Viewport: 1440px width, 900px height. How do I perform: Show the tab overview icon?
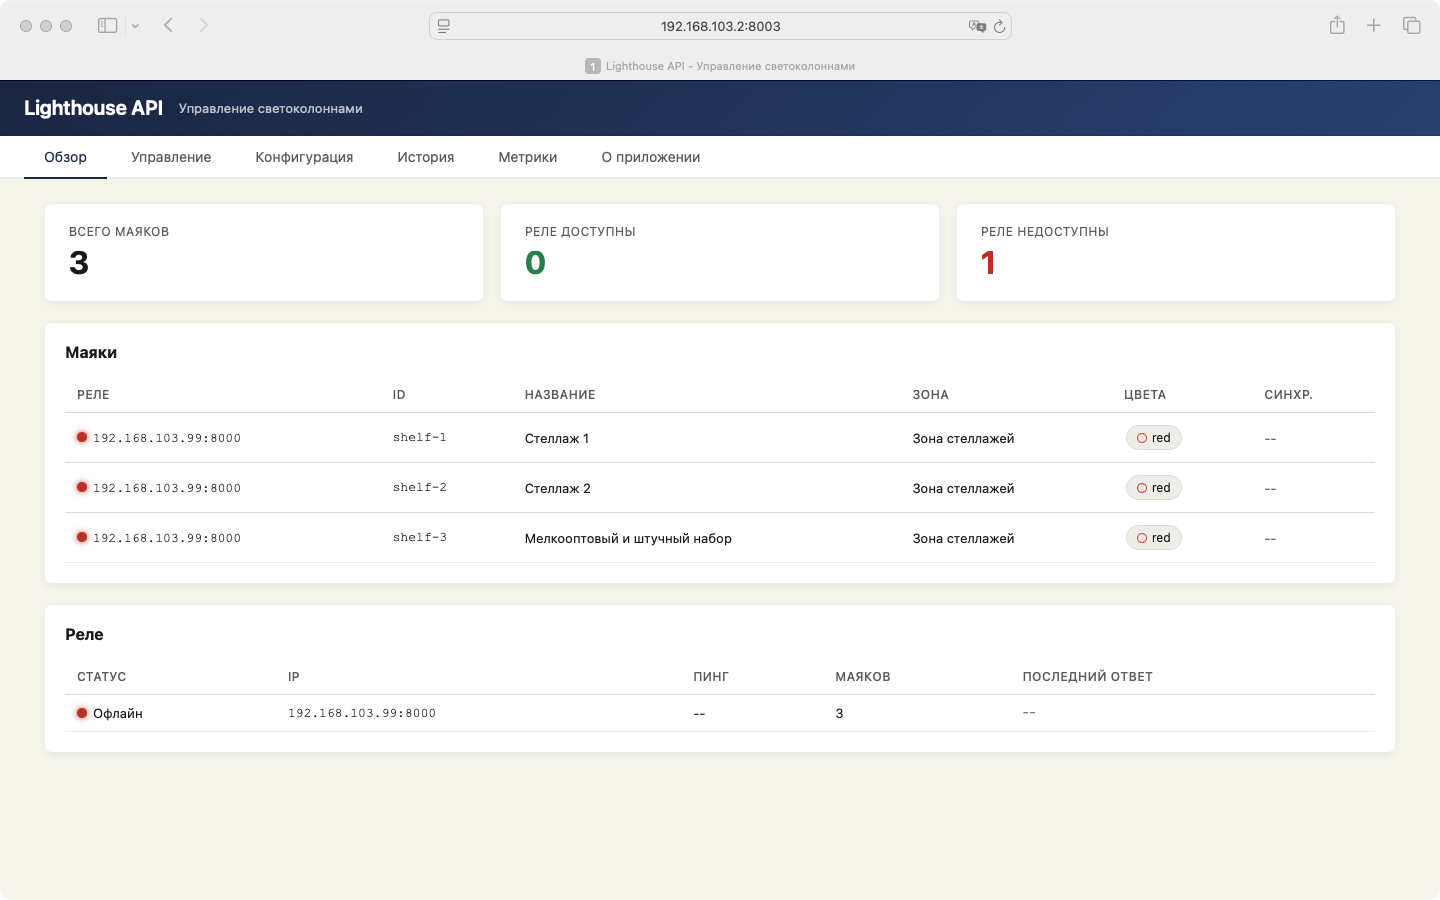(1411, 26)
